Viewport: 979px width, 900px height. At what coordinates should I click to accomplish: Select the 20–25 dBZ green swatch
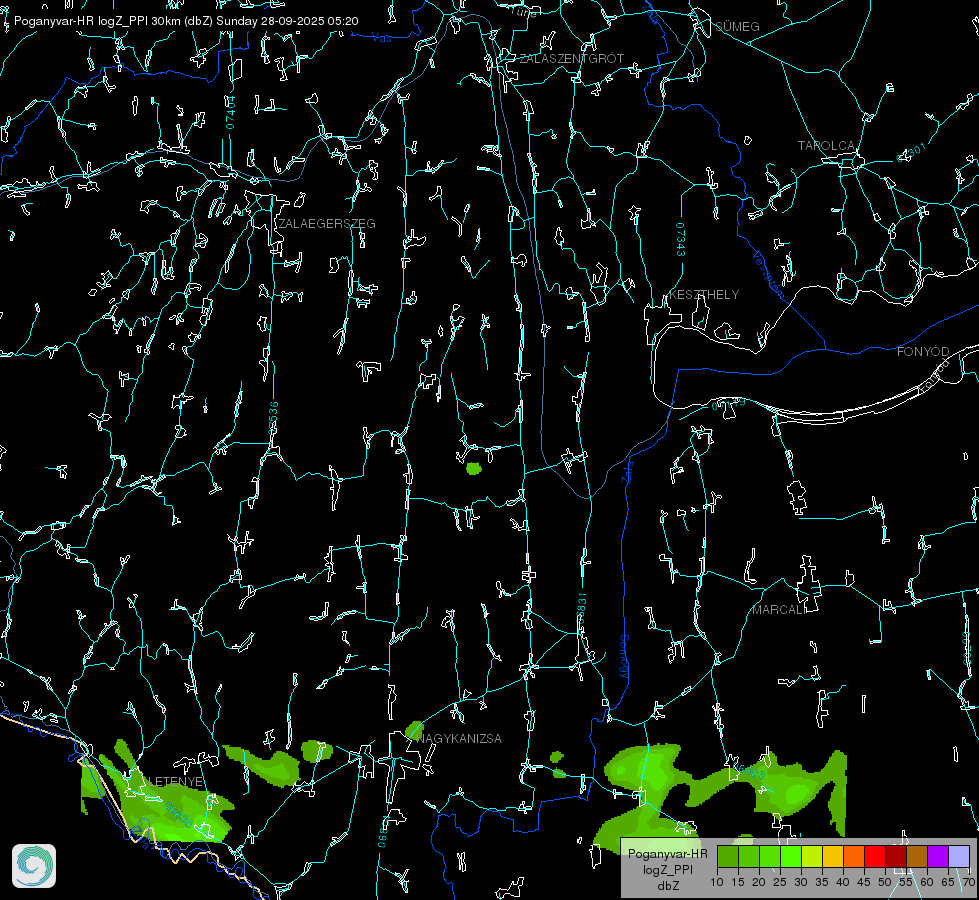[770, 856]
